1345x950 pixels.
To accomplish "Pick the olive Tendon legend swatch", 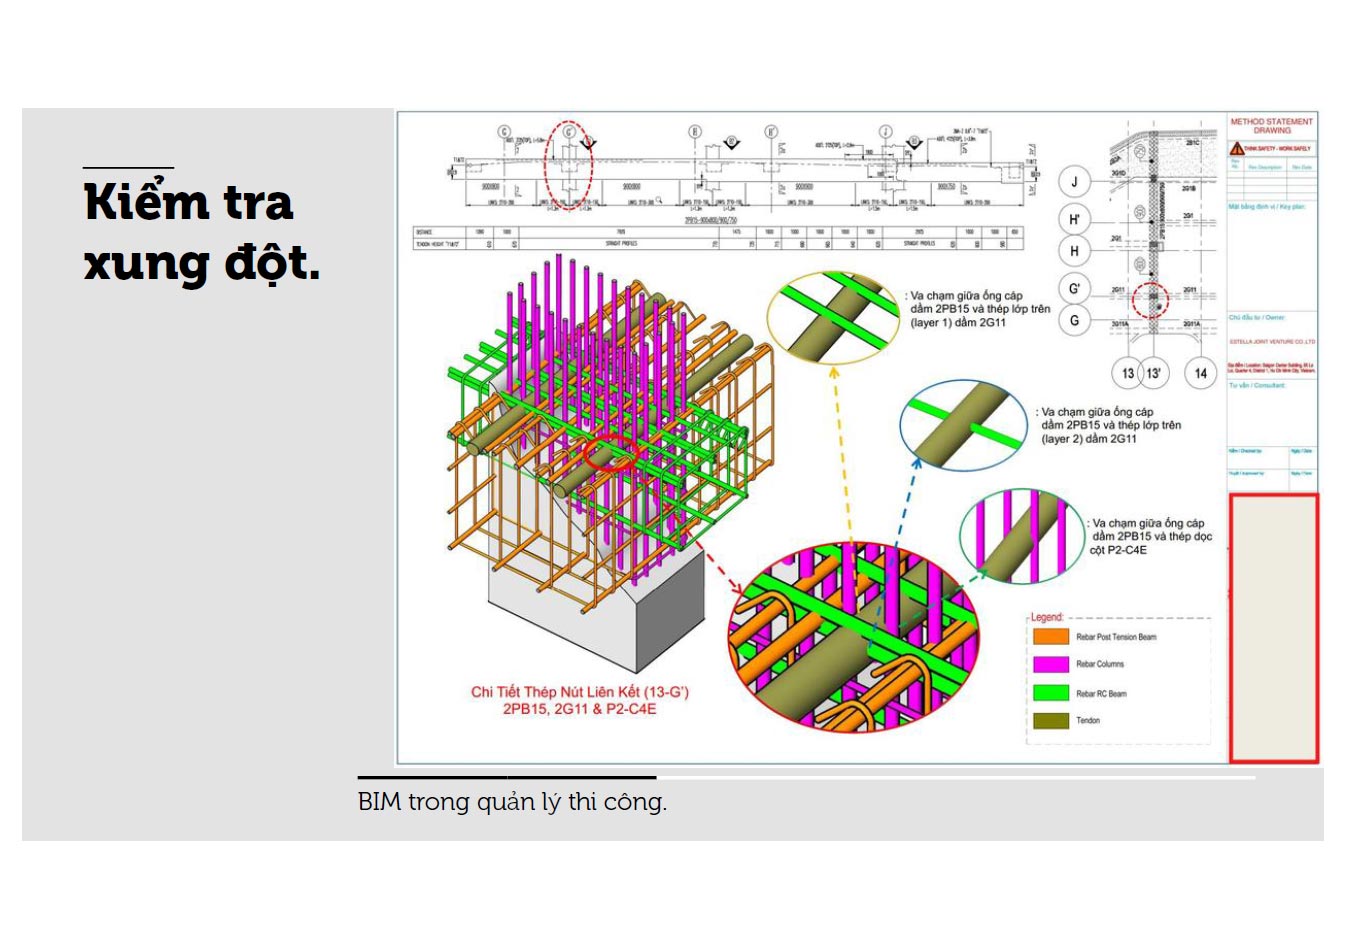I will click(x=1050, y=720).
